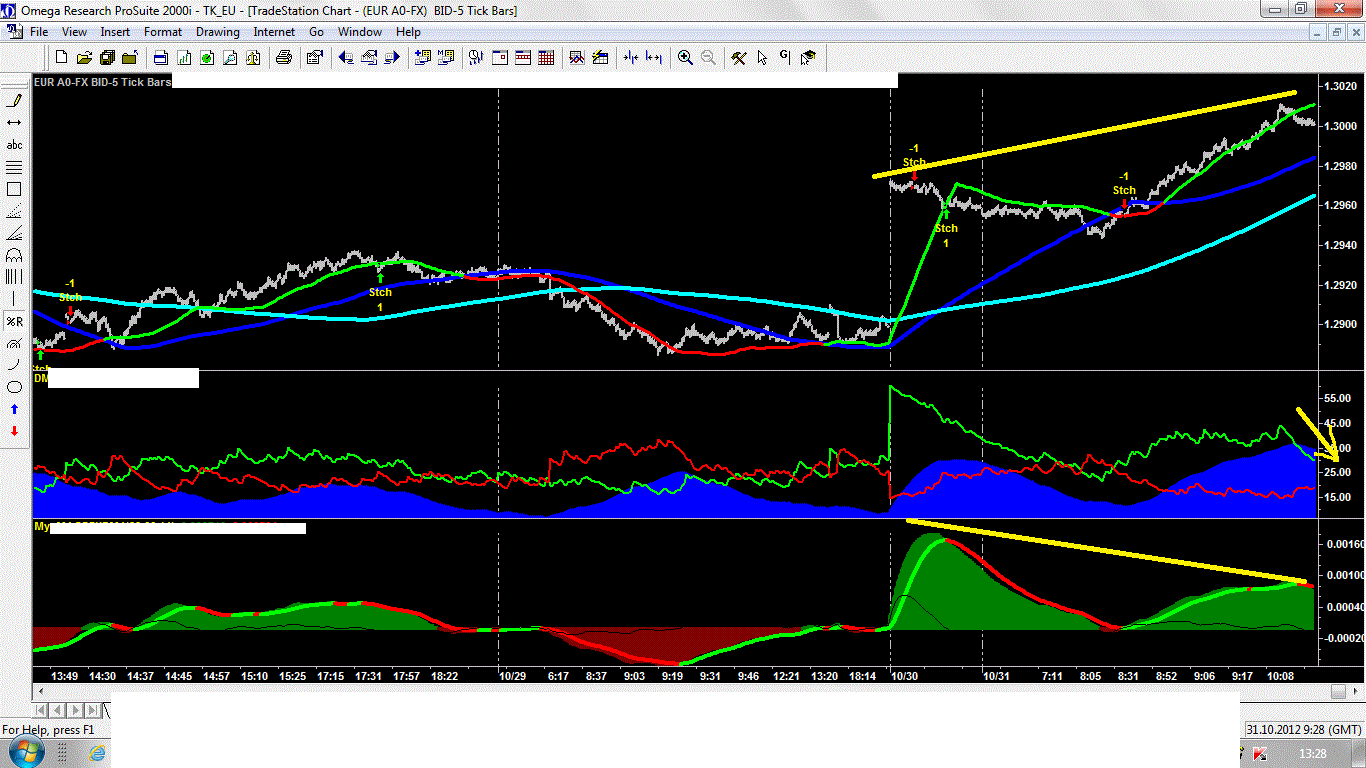Click the Open folder toolbar icon
The height and width of the screenshot is (768, 1366).
[x=84, y=58]
